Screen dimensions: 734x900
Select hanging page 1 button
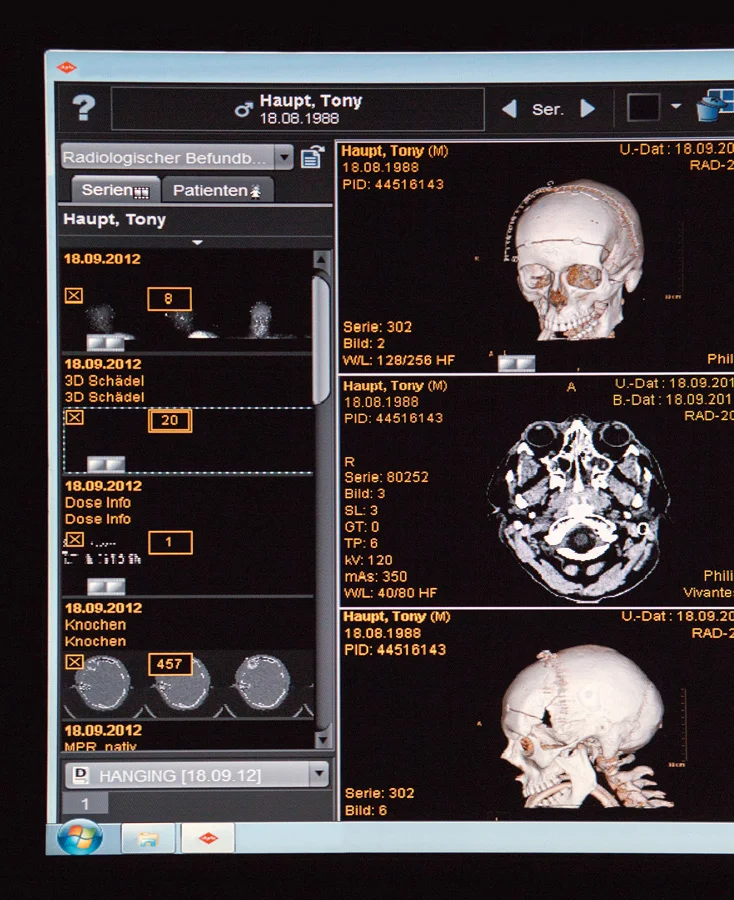tap(85, 804)
